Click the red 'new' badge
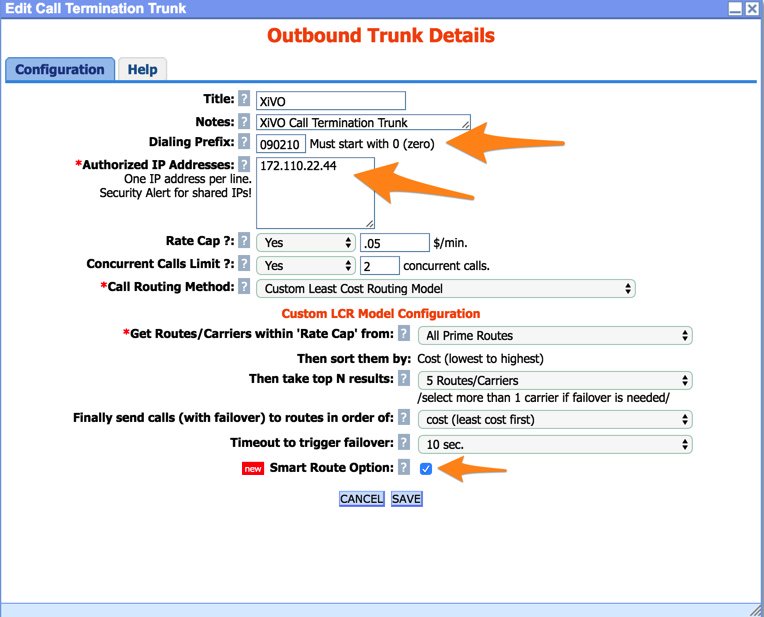The width and height of the screenshot is (764, 617). pyautogui.click(x=253, y=468)
